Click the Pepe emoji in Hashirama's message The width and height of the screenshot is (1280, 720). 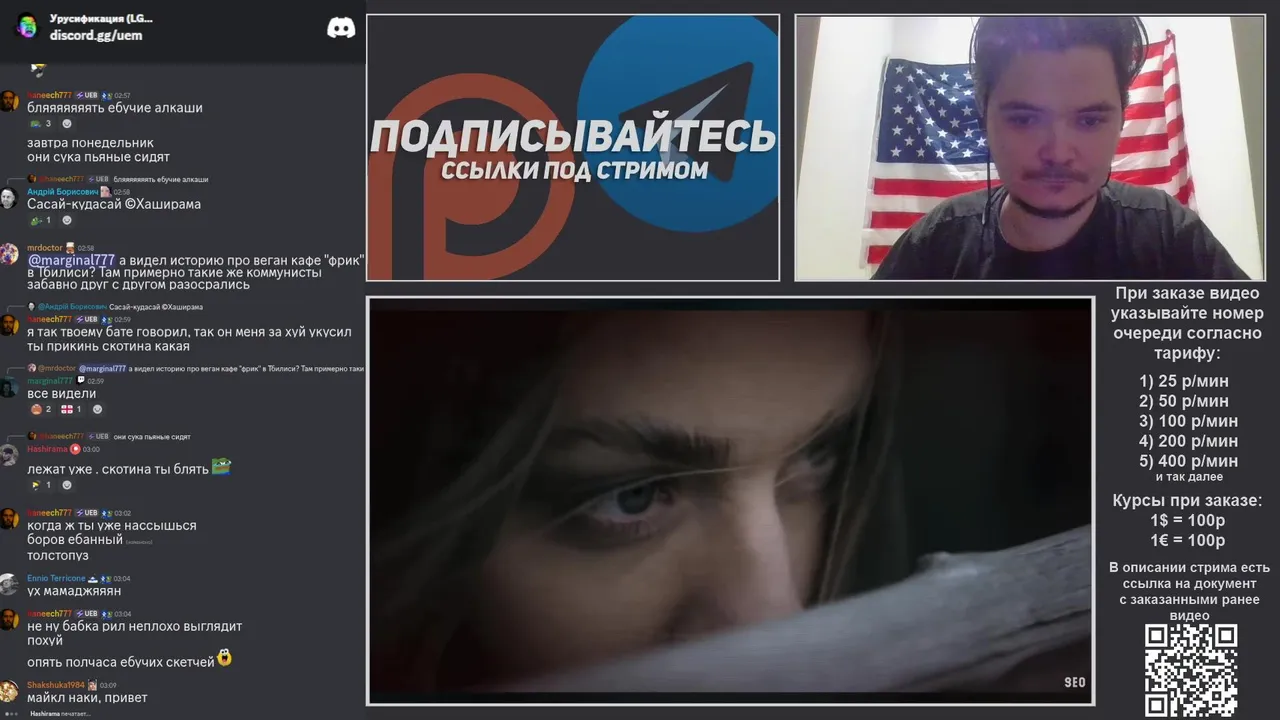pyautogui.click(x=221, y=466)
